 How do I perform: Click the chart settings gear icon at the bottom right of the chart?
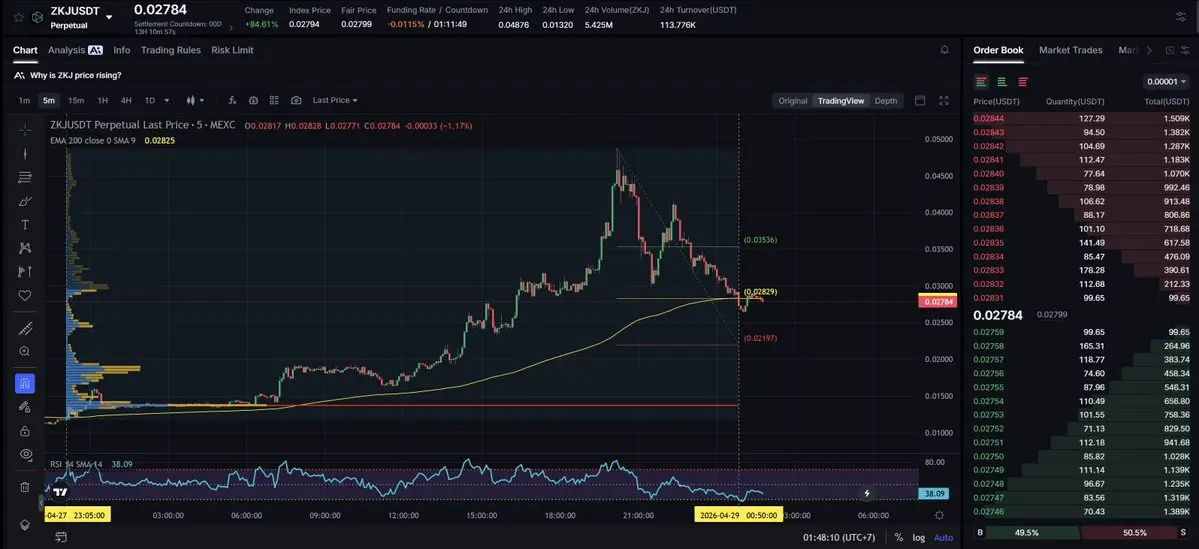(x=939, y=515)
